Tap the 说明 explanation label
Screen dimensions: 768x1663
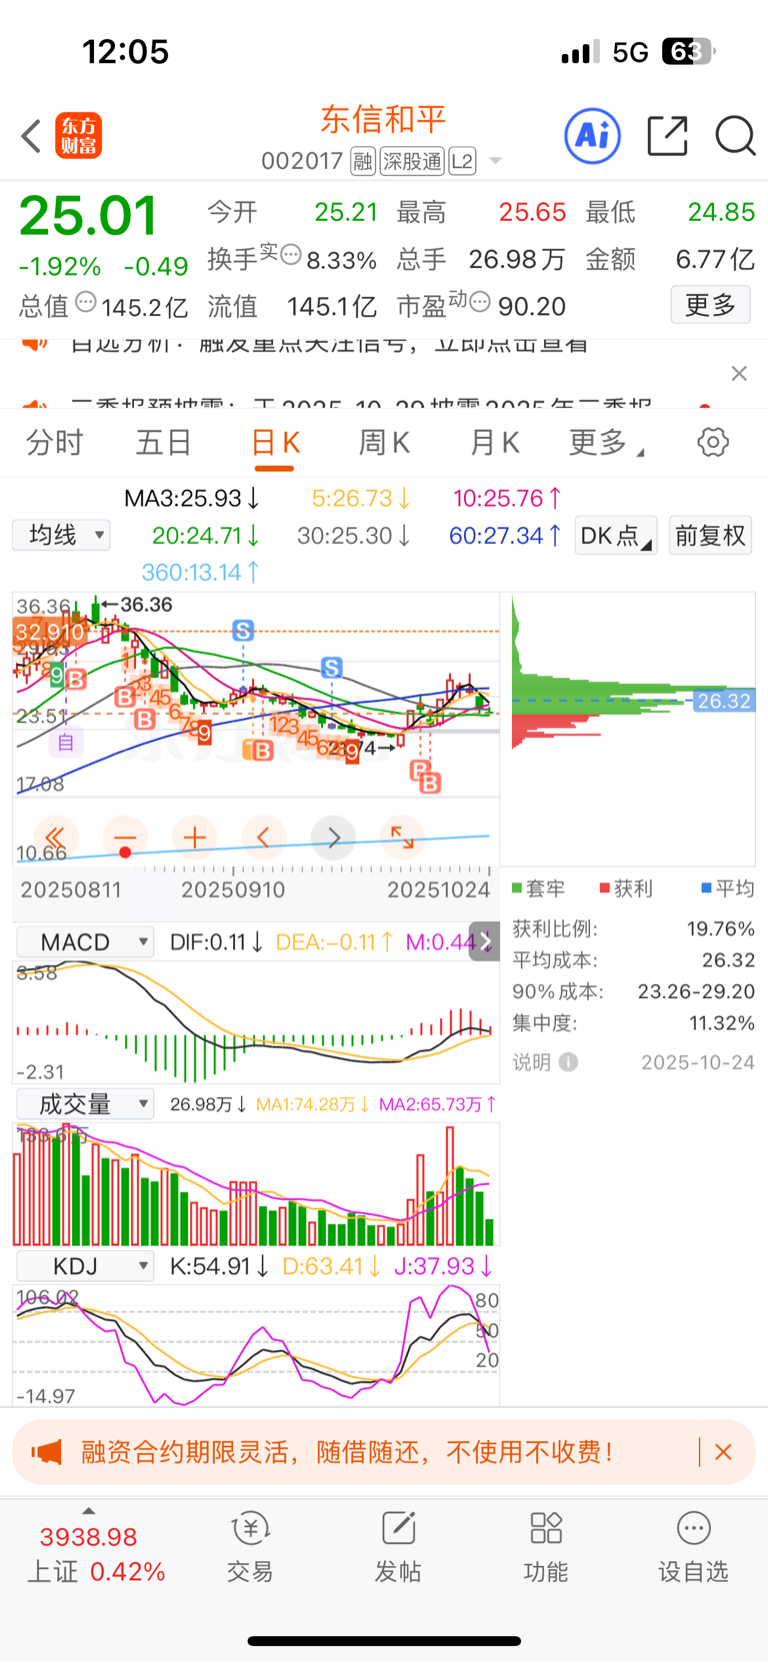[532, 1062]
